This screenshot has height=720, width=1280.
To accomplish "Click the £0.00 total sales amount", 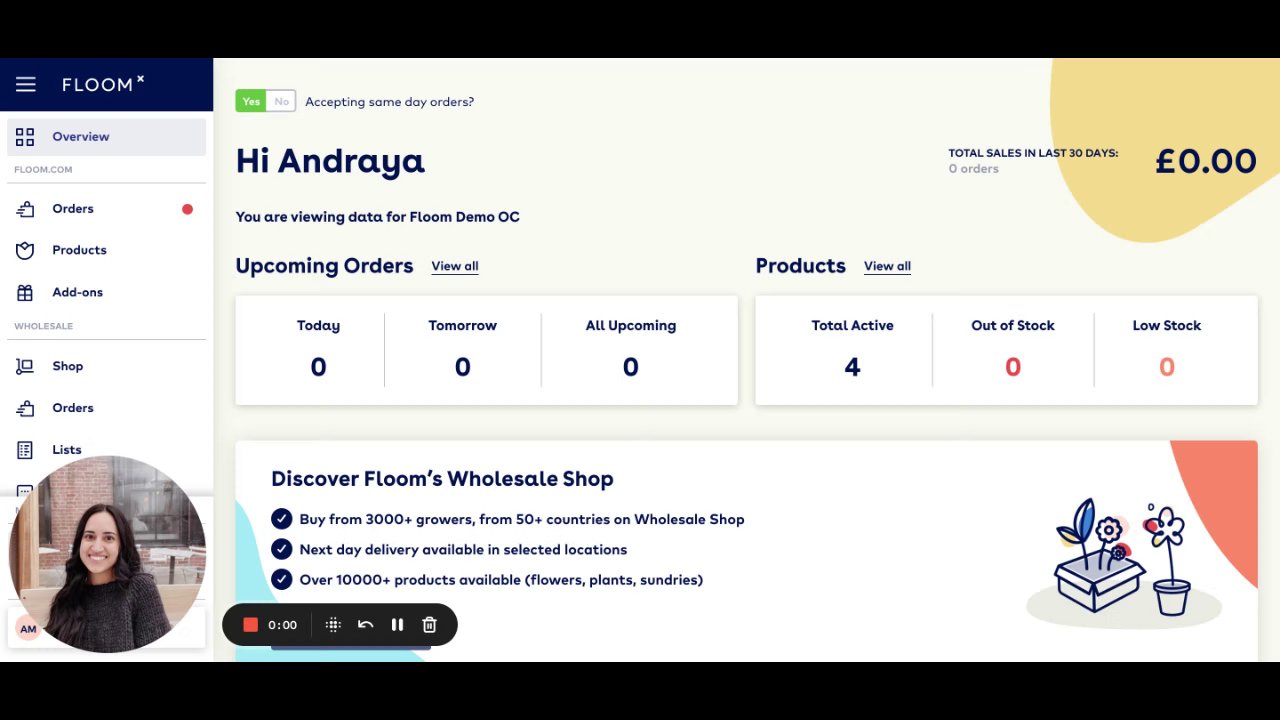I will pyautogui.click(x=1205, y=161).
